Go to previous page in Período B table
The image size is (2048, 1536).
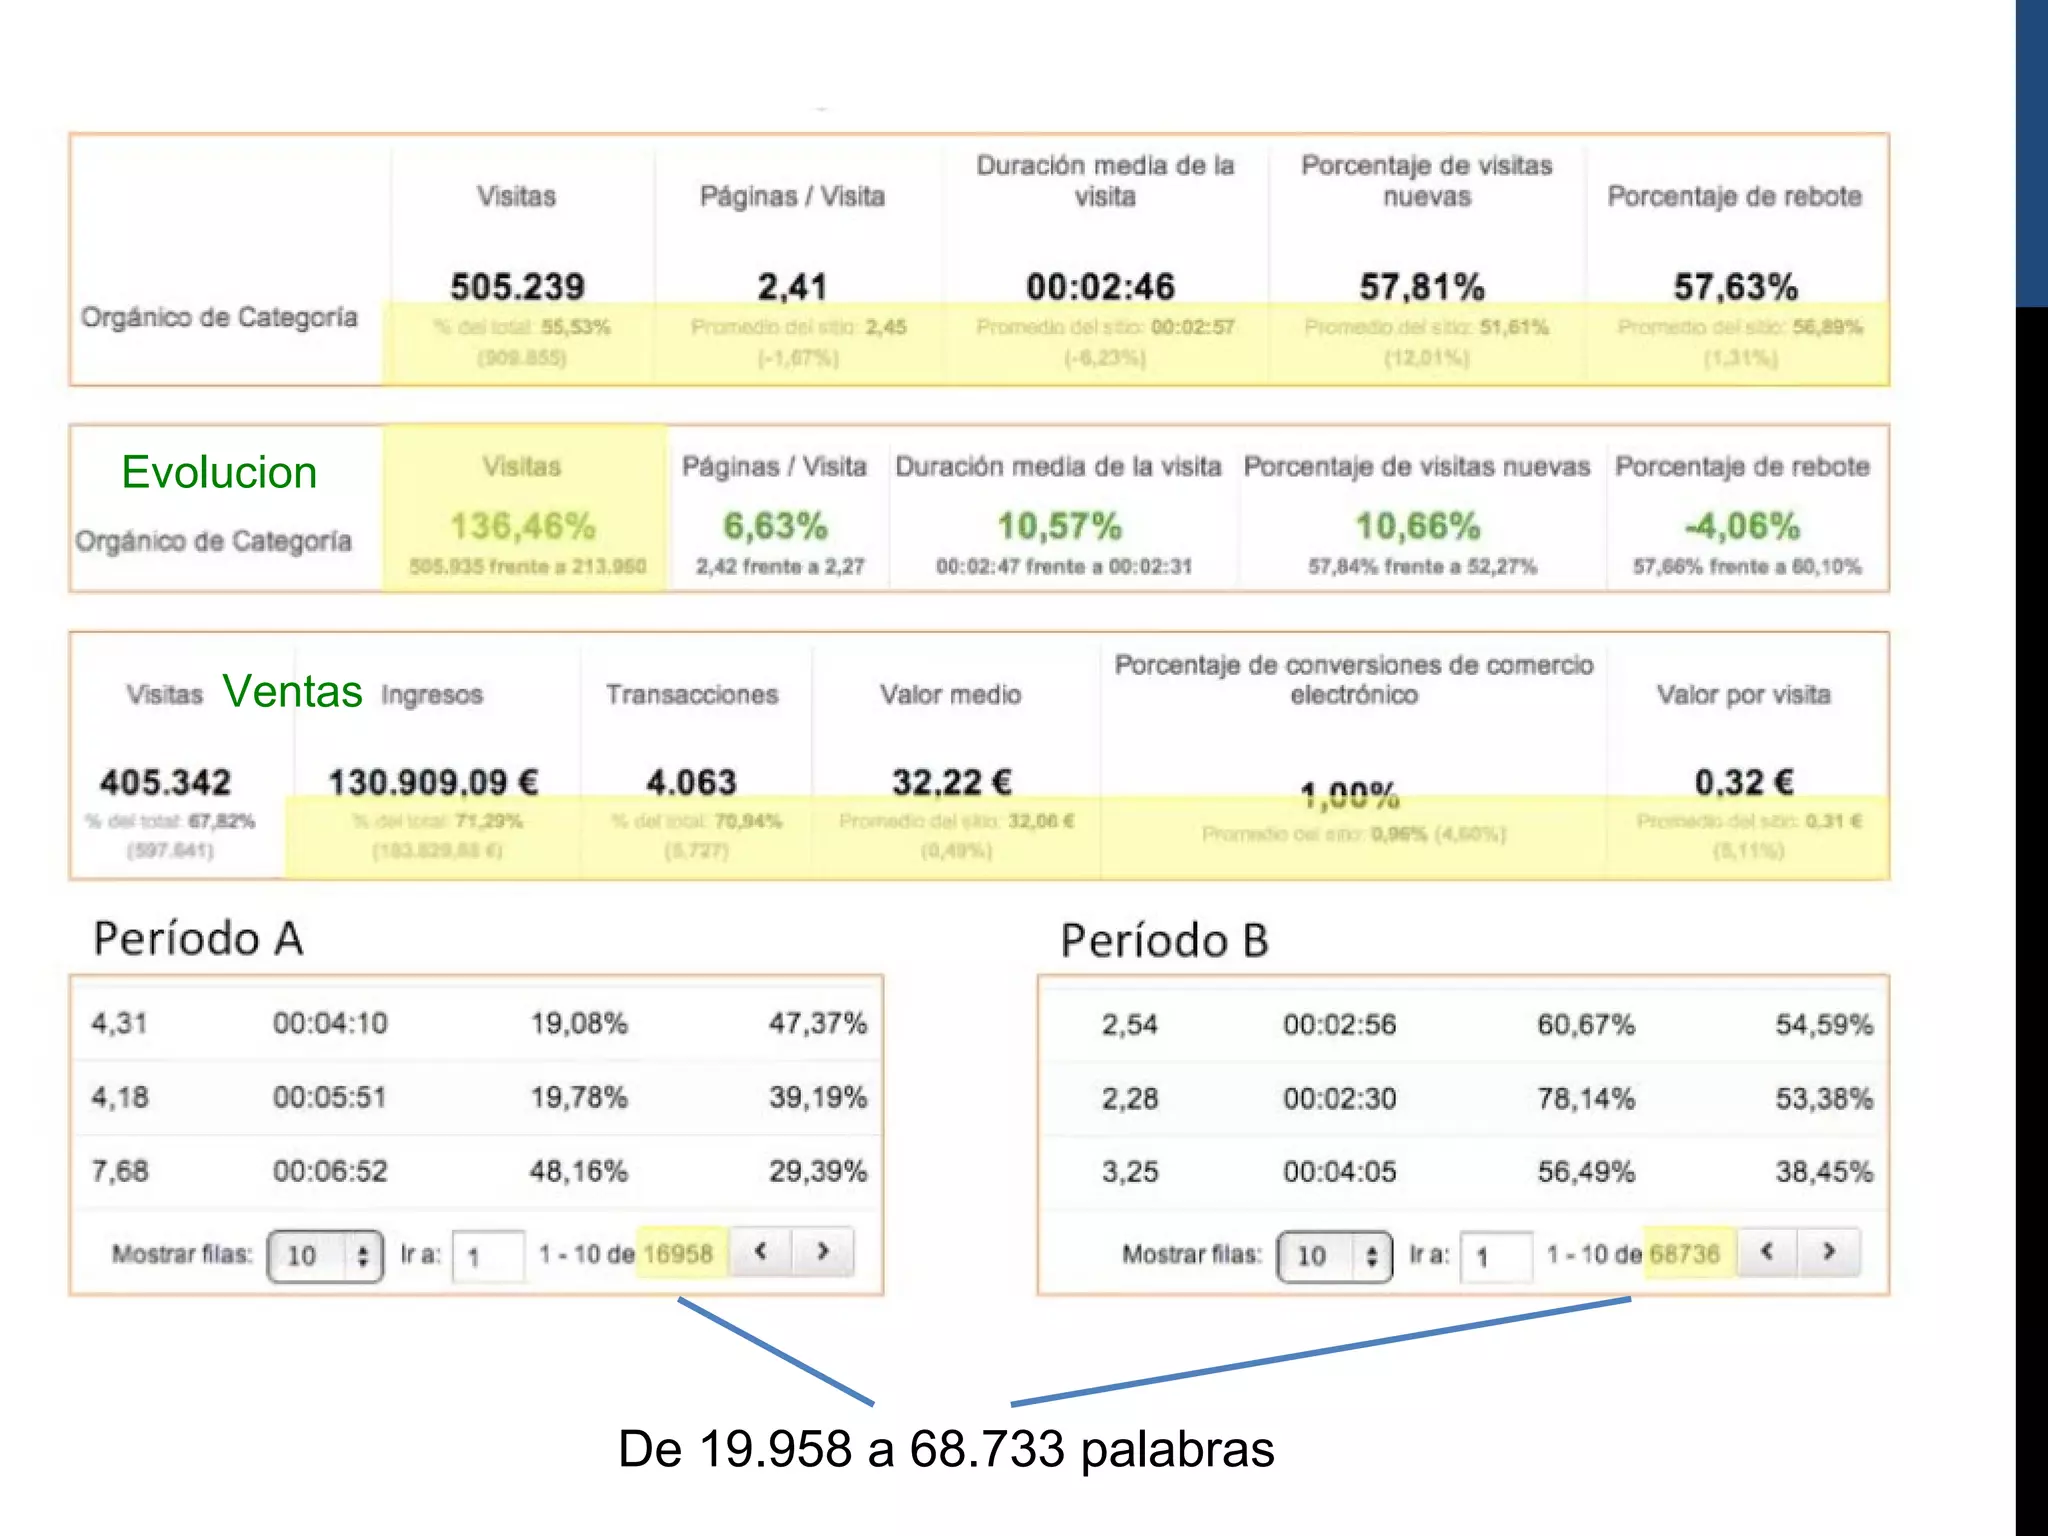pyautogui.click(x=1767, y=1251)
